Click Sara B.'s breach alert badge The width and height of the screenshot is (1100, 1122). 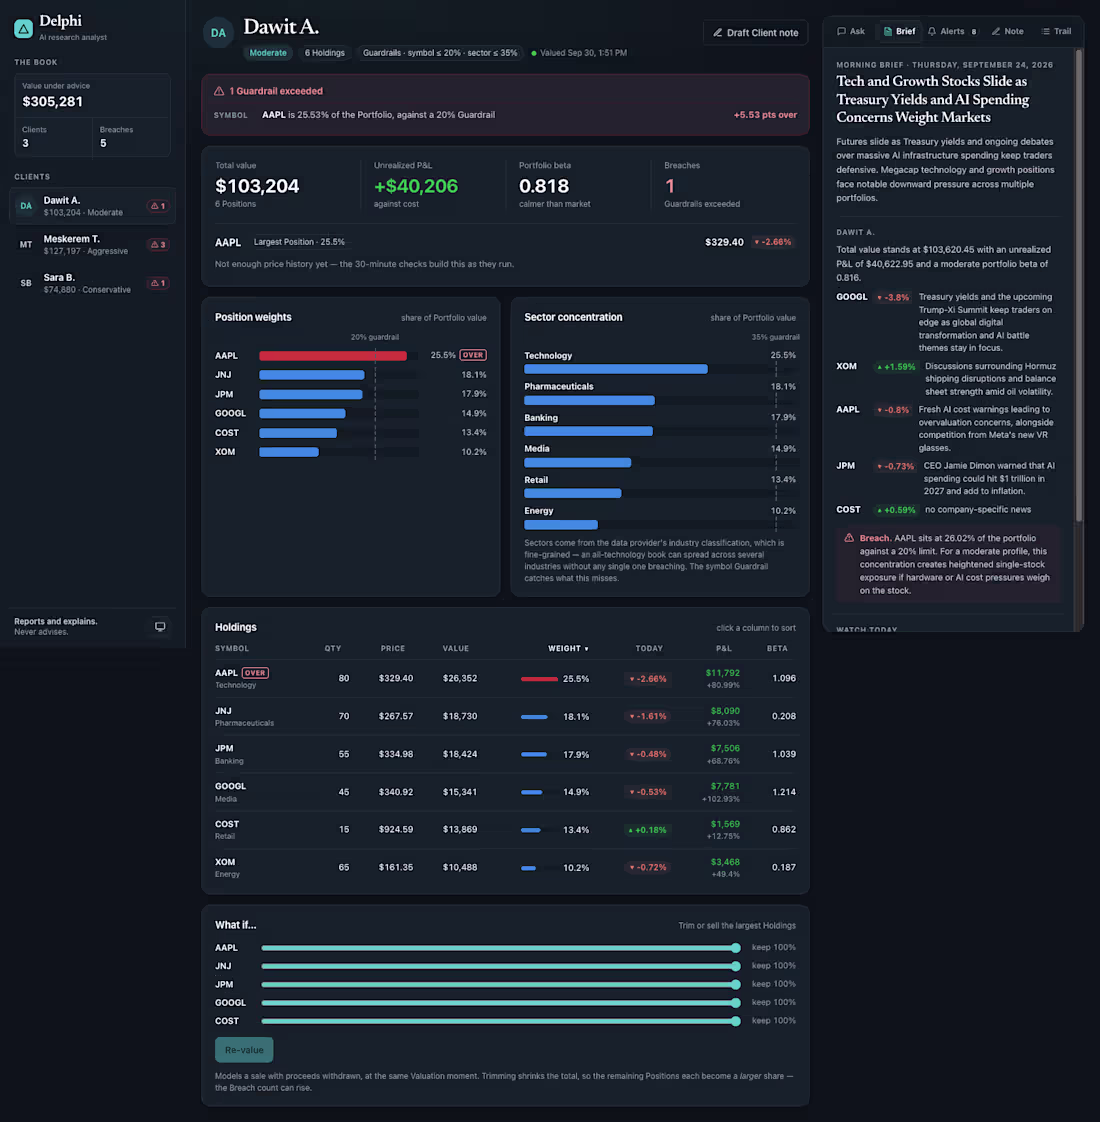click(158, 283)
